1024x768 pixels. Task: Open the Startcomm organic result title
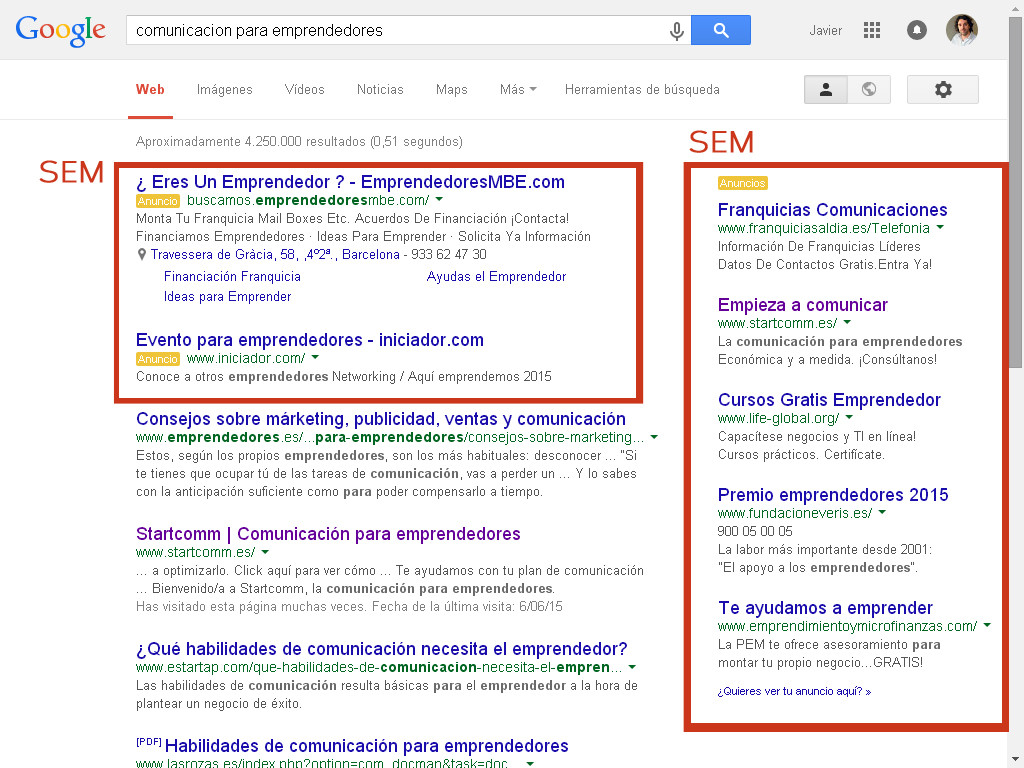click(x=328, y=534)
